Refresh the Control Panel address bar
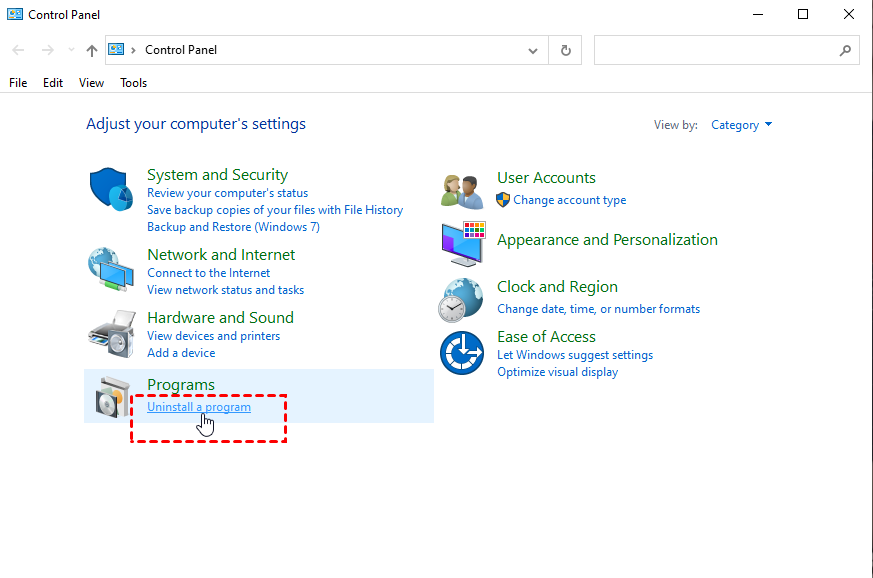Screen dimensions: 873x578 click(566, 50)
